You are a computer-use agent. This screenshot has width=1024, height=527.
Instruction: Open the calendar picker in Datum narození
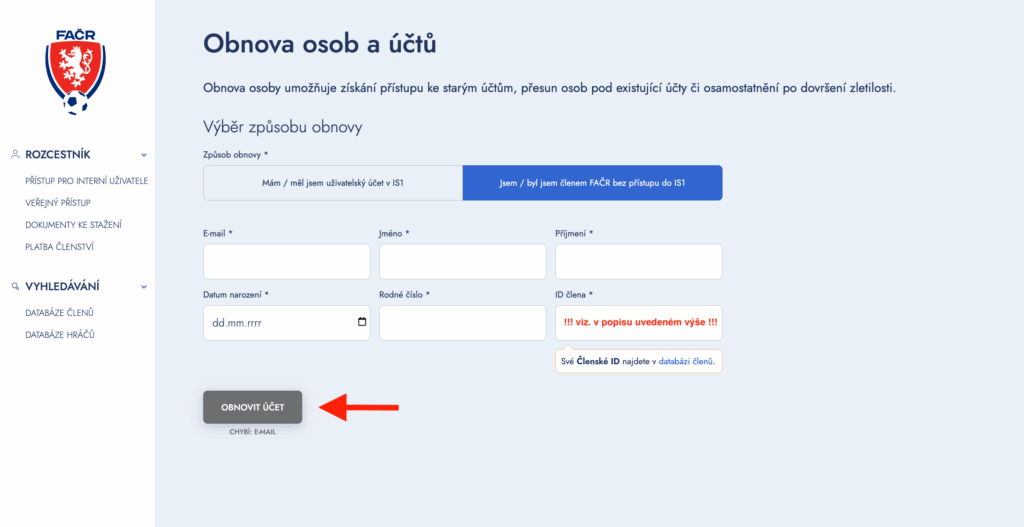(x=362, y=323)
